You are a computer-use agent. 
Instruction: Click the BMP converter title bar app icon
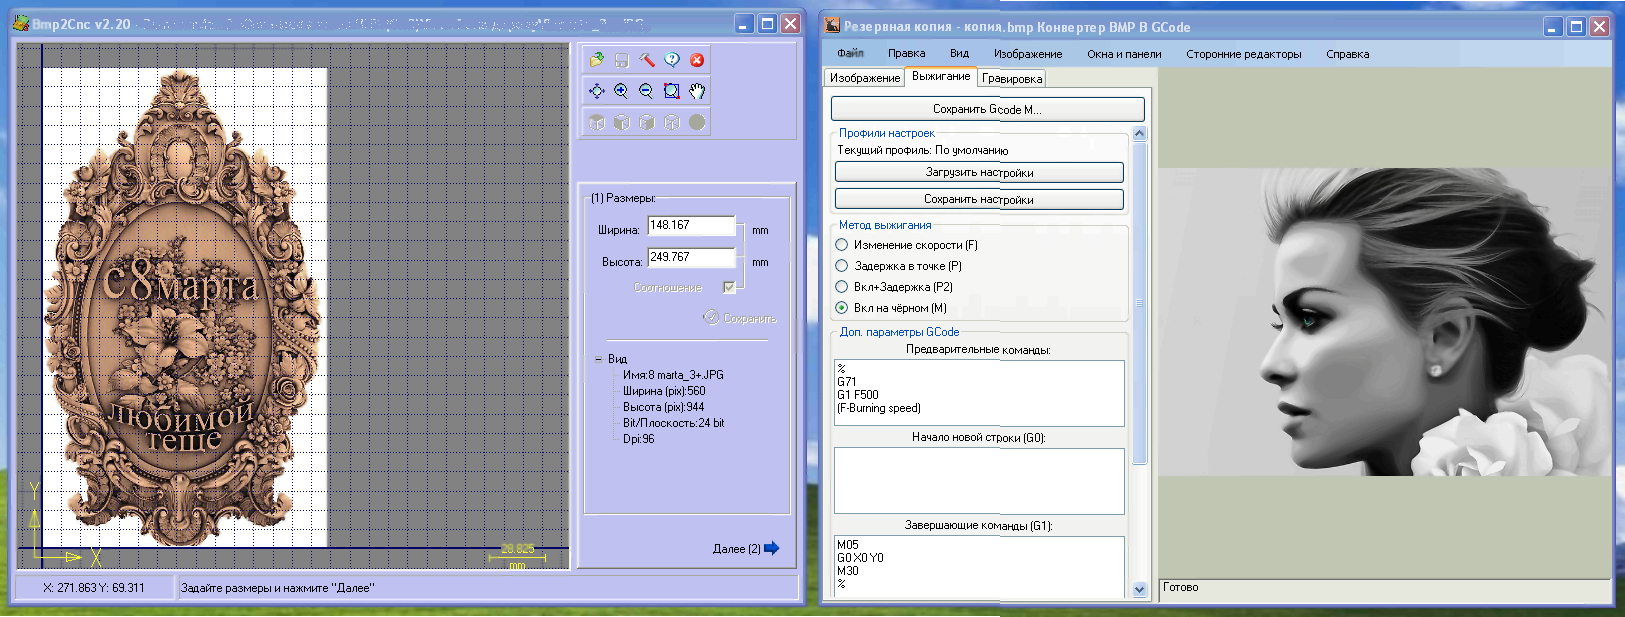[832, 26]
